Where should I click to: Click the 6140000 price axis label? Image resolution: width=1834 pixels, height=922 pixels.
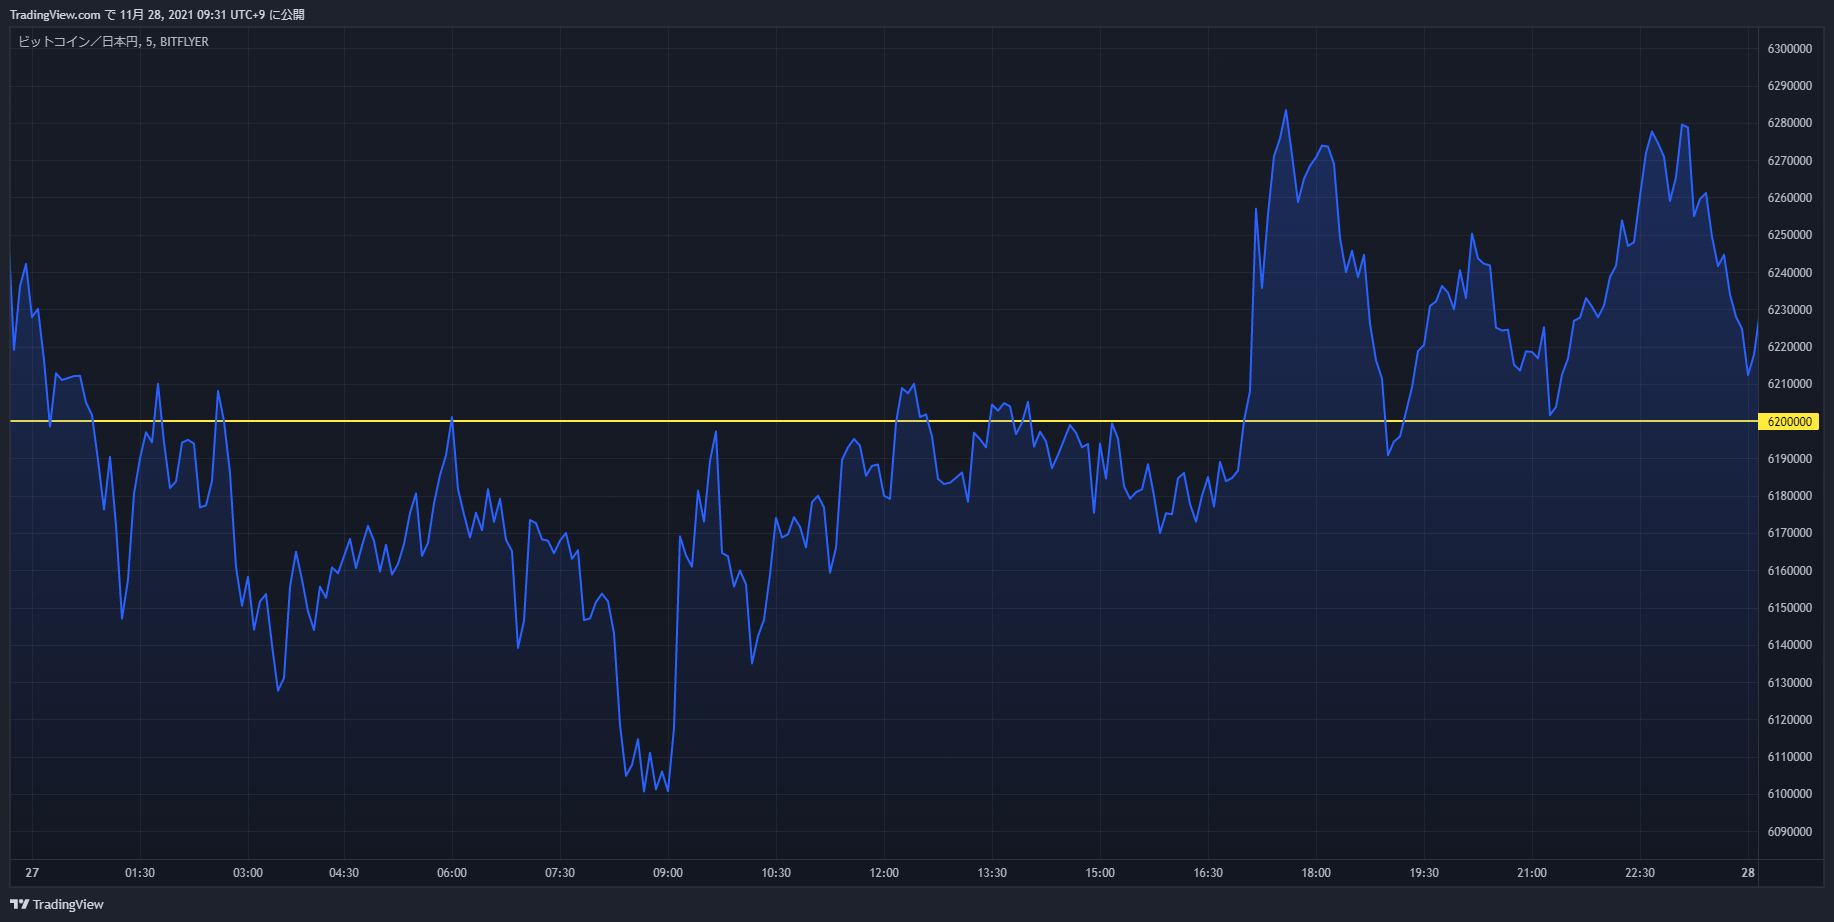point(1790,645)
